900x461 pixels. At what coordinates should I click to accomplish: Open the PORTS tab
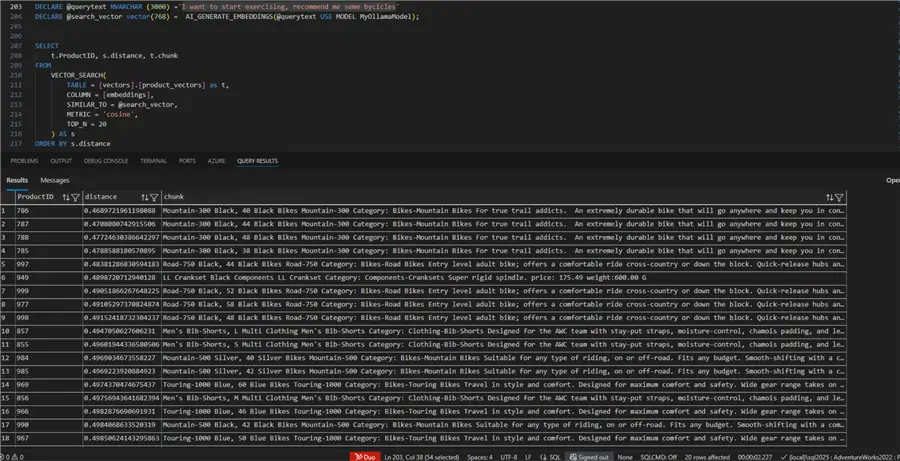187,161
